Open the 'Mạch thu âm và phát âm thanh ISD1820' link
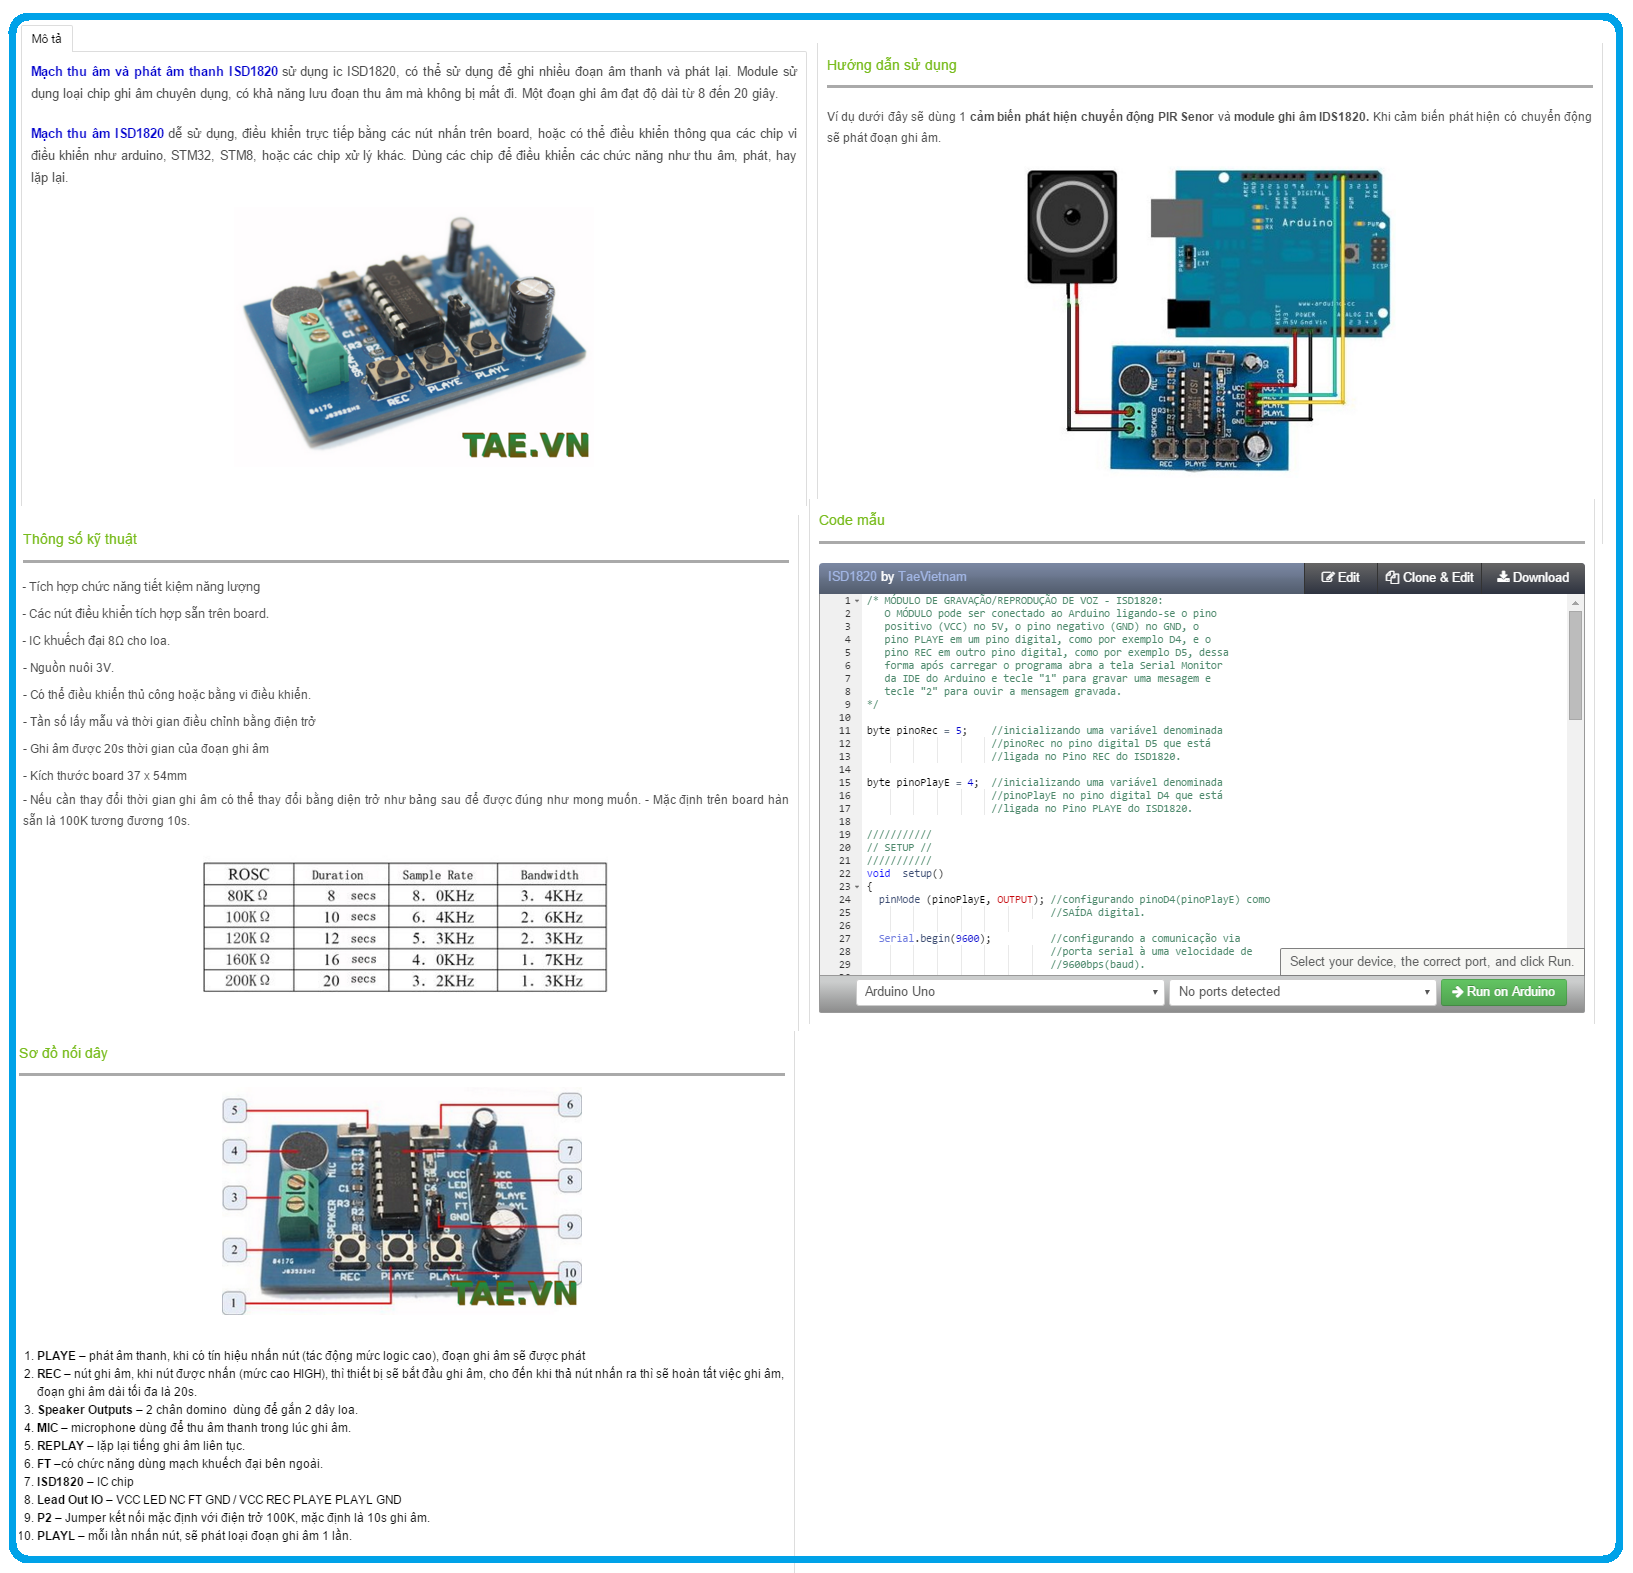 point(154,72)
